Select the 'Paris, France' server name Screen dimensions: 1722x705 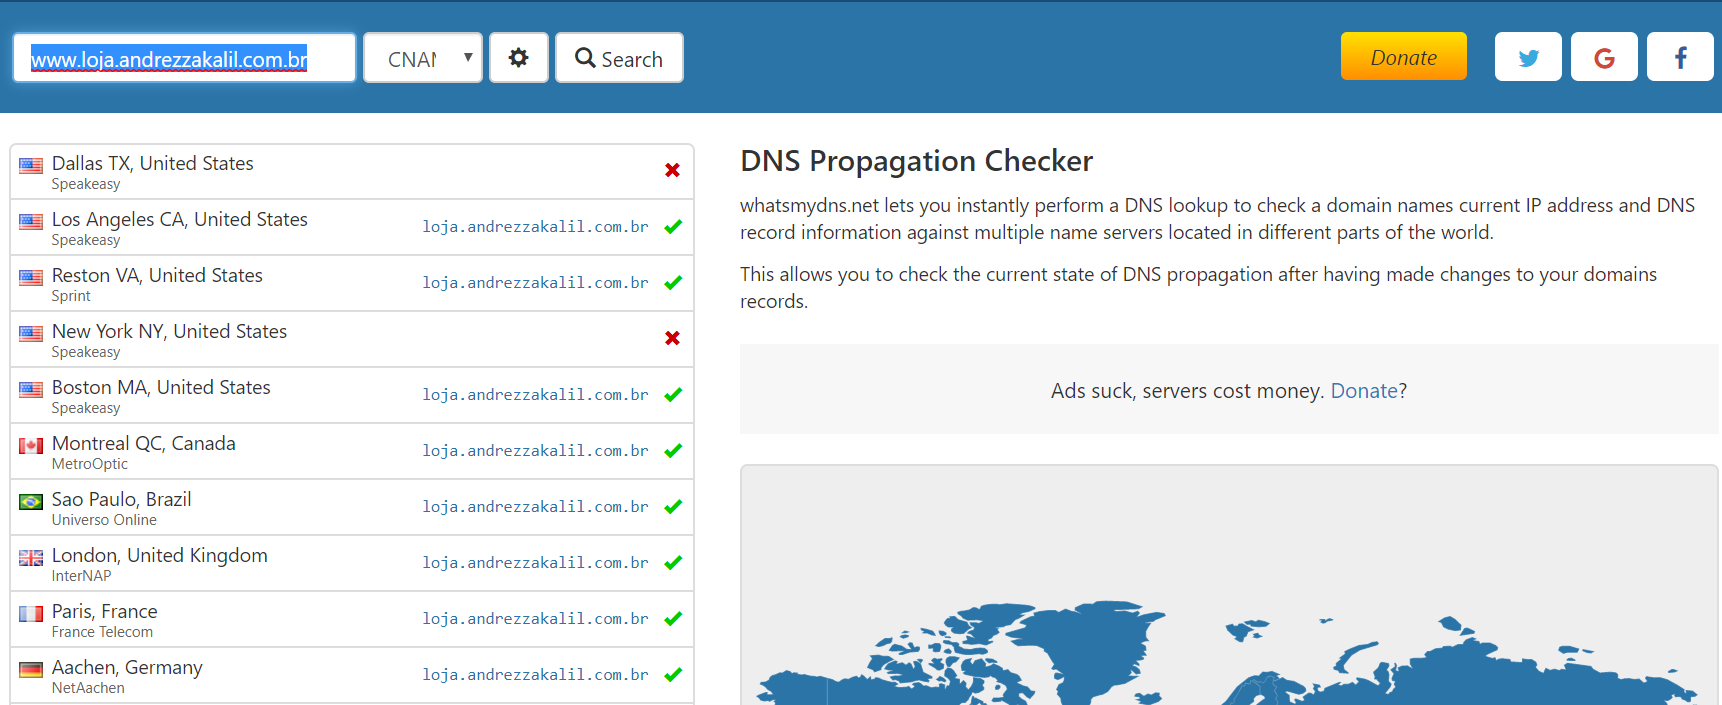pos(105,611)
